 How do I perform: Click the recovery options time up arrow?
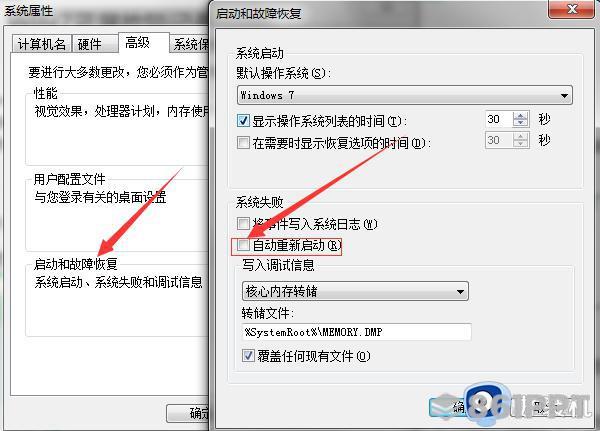point(520,136)
